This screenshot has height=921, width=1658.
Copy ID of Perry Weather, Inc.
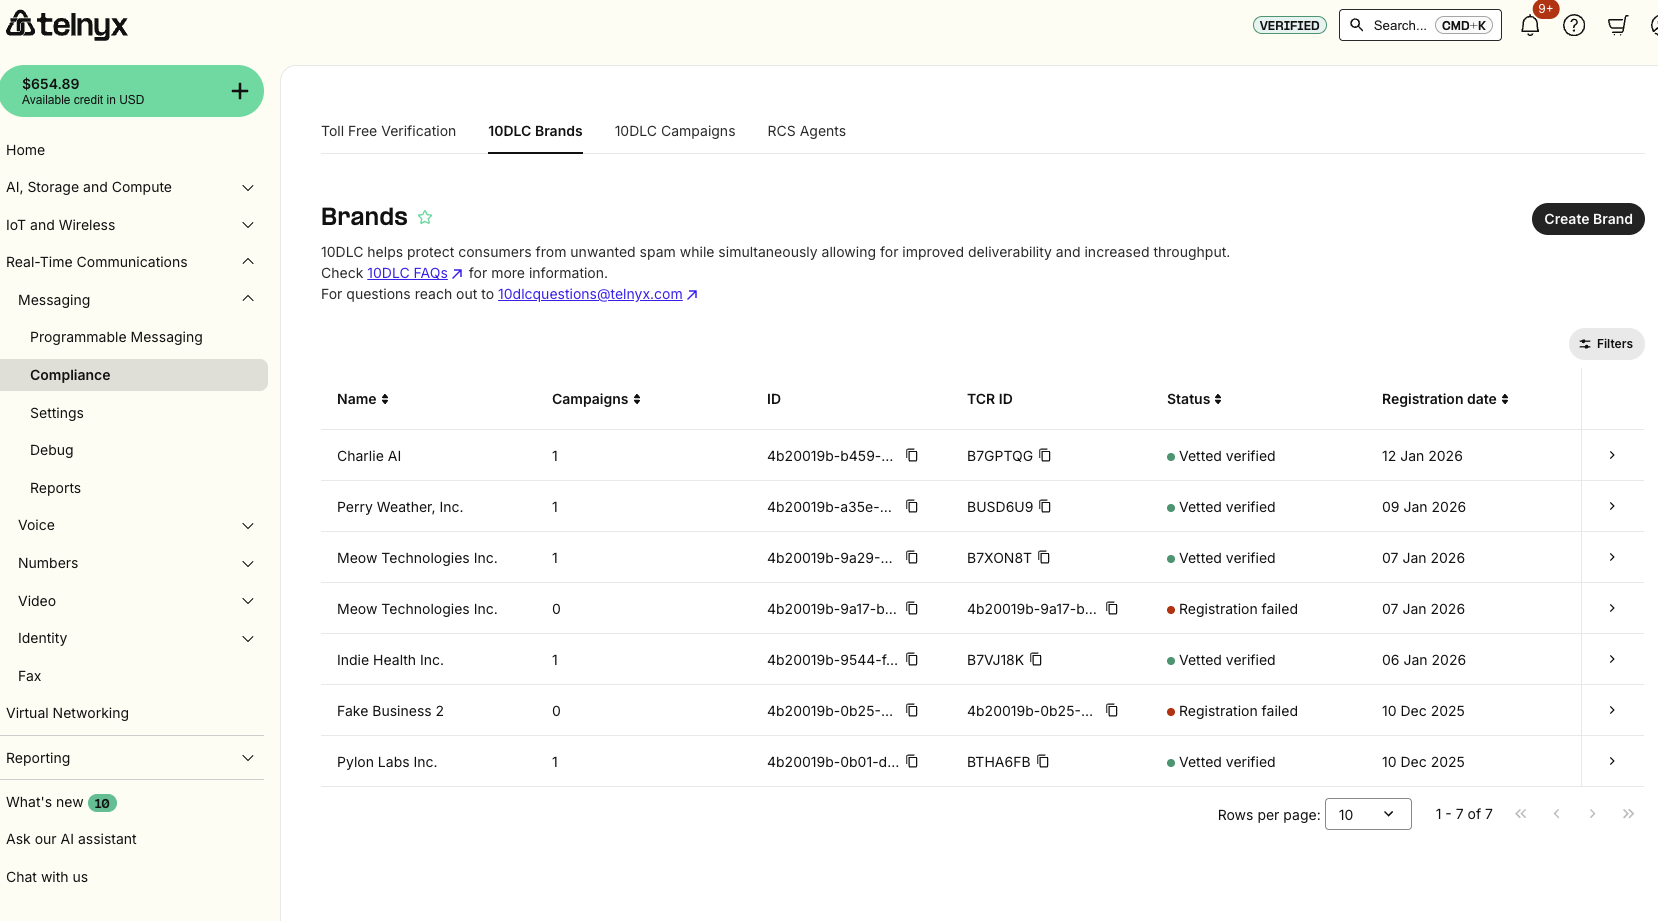912,506
